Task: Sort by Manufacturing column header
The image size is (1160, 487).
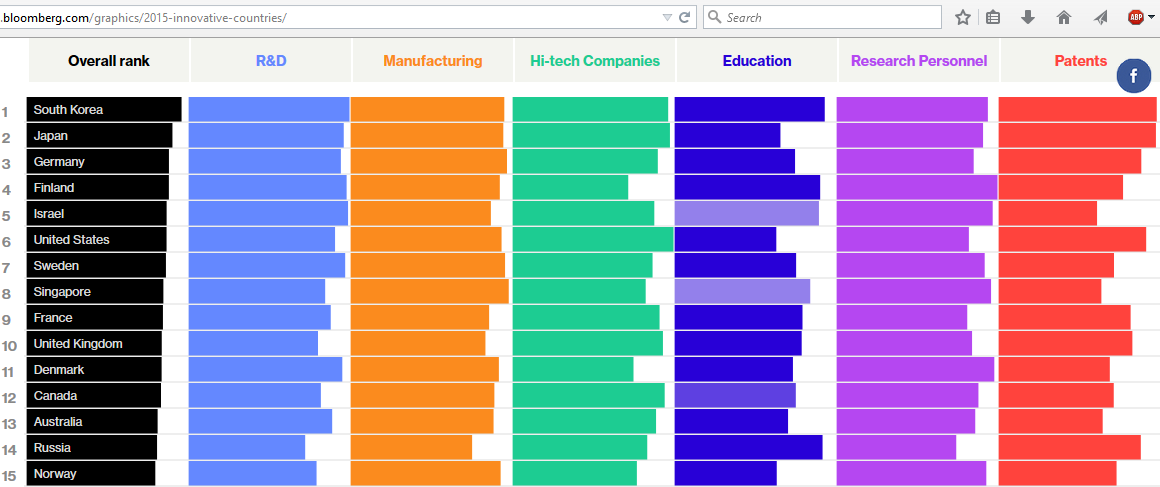Action: coord(433,61)
